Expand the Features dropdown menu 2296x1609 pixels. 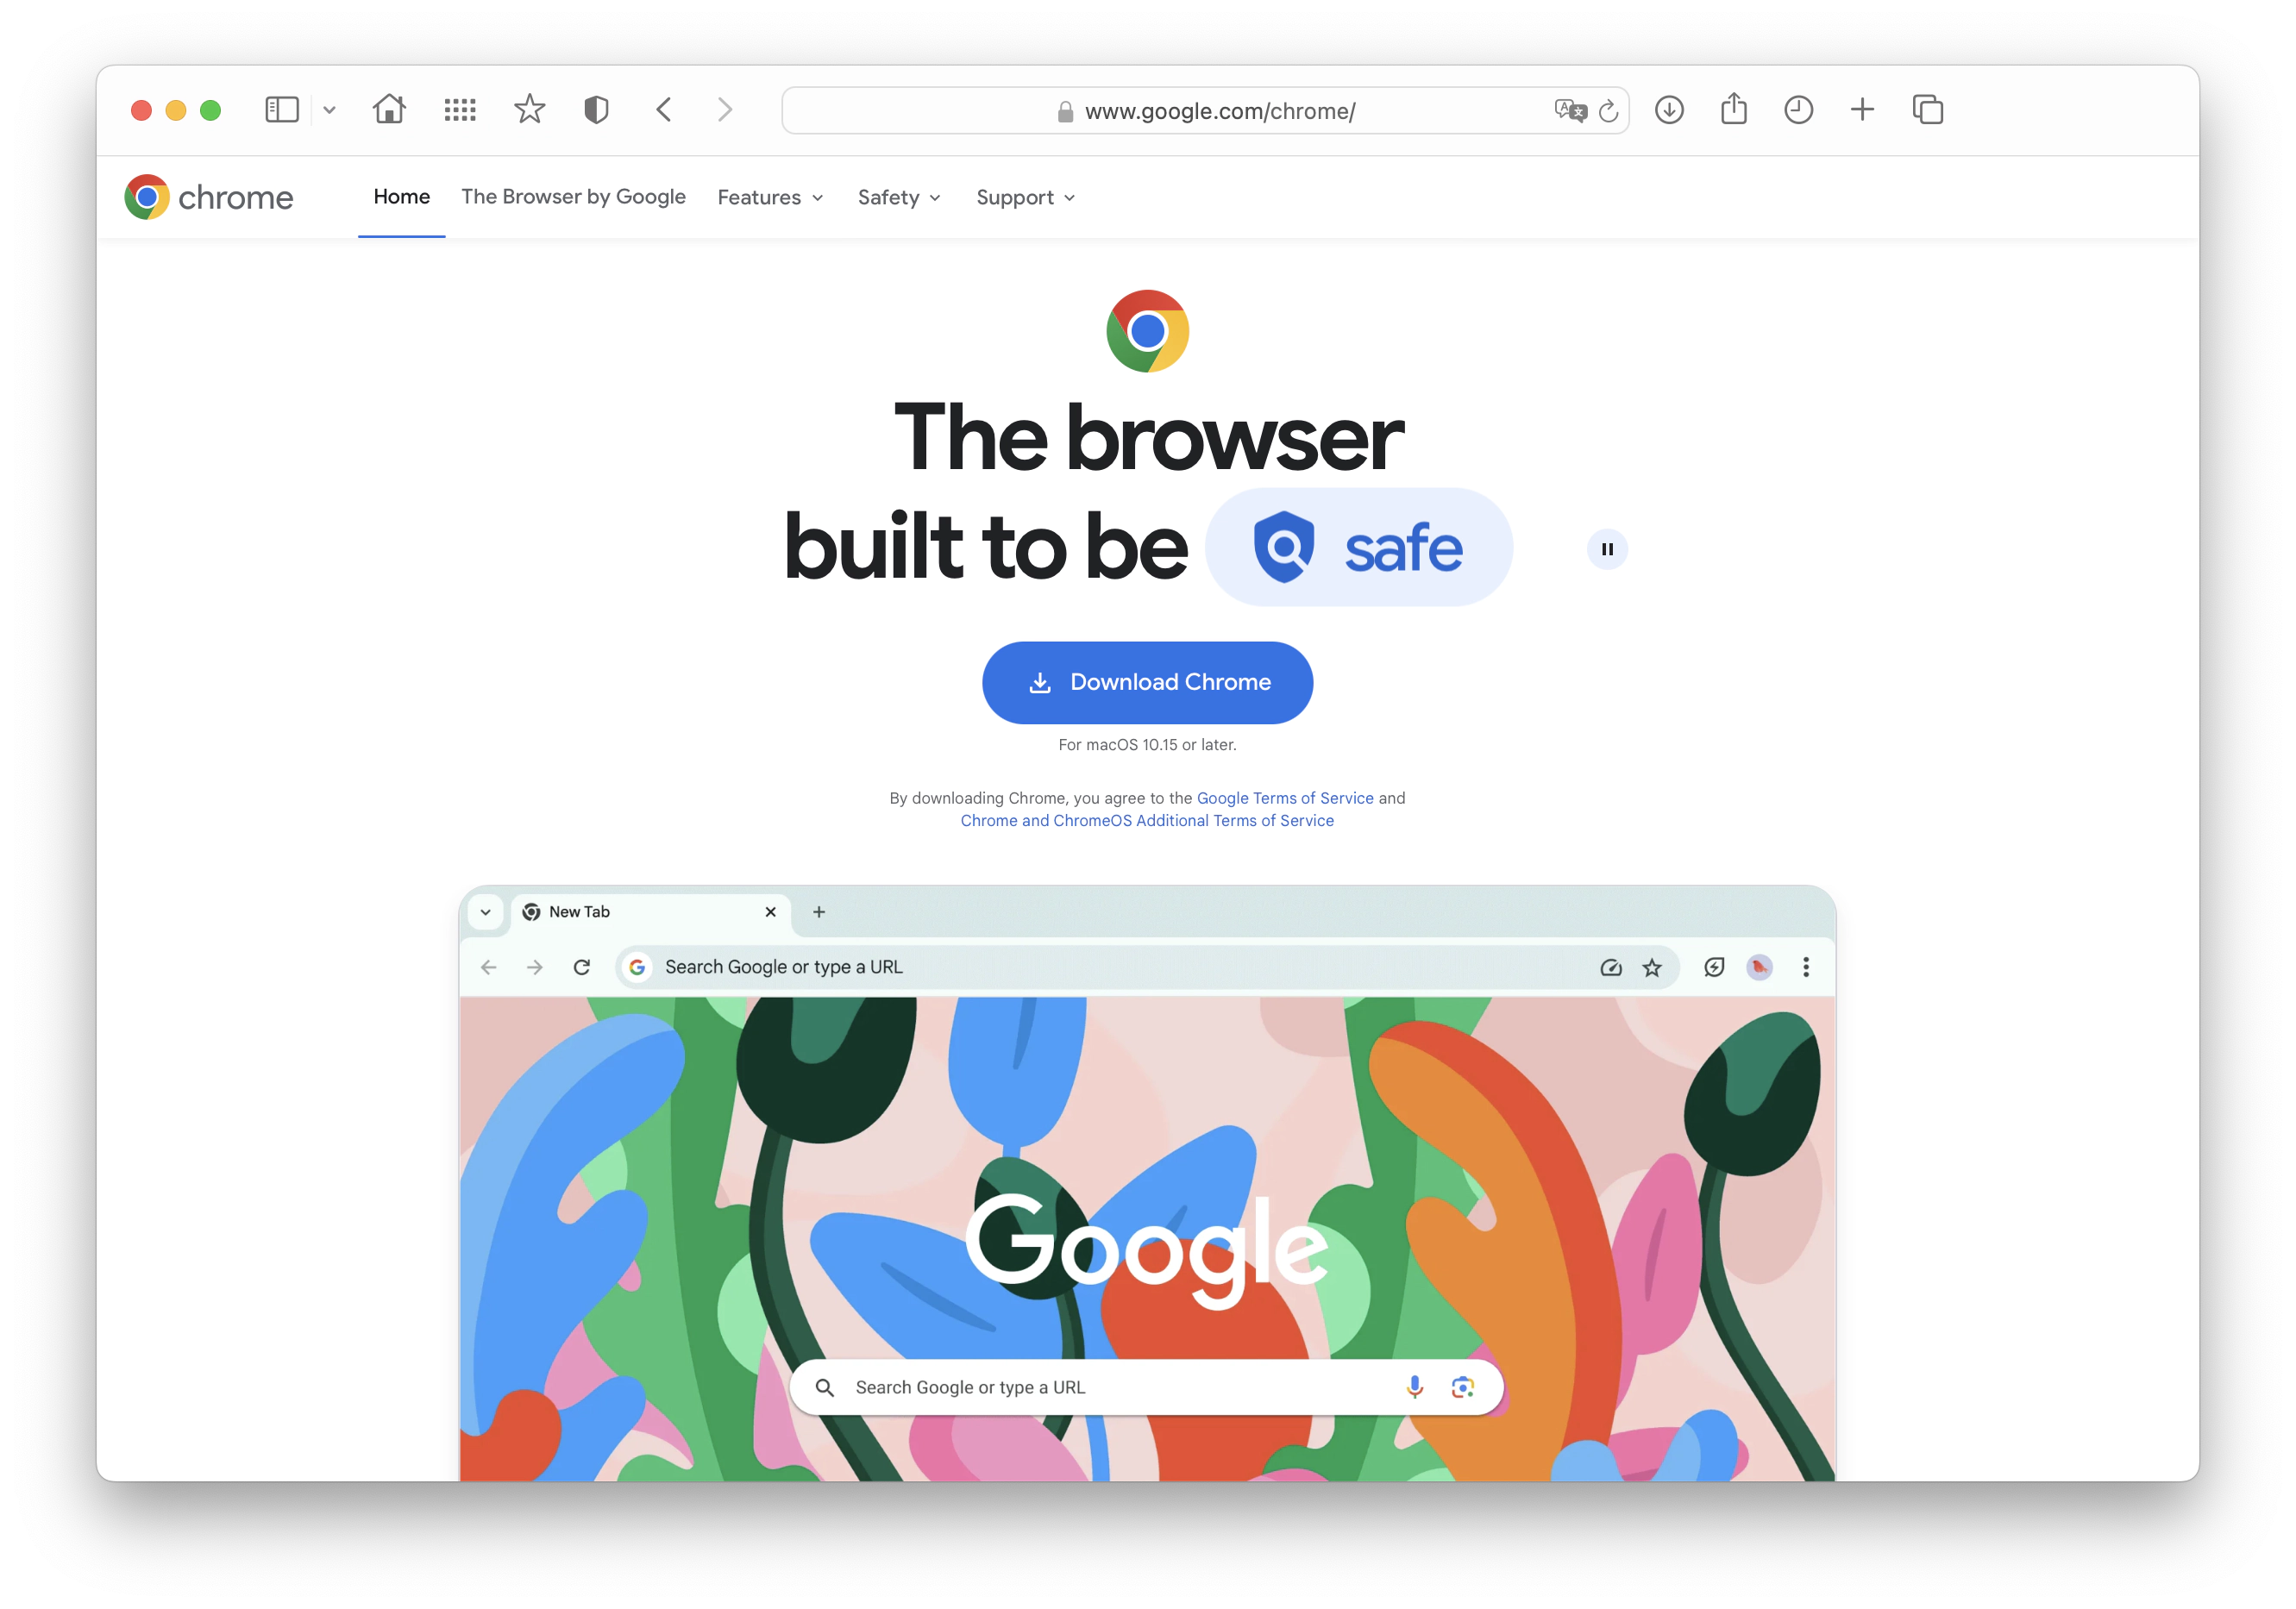771,197
